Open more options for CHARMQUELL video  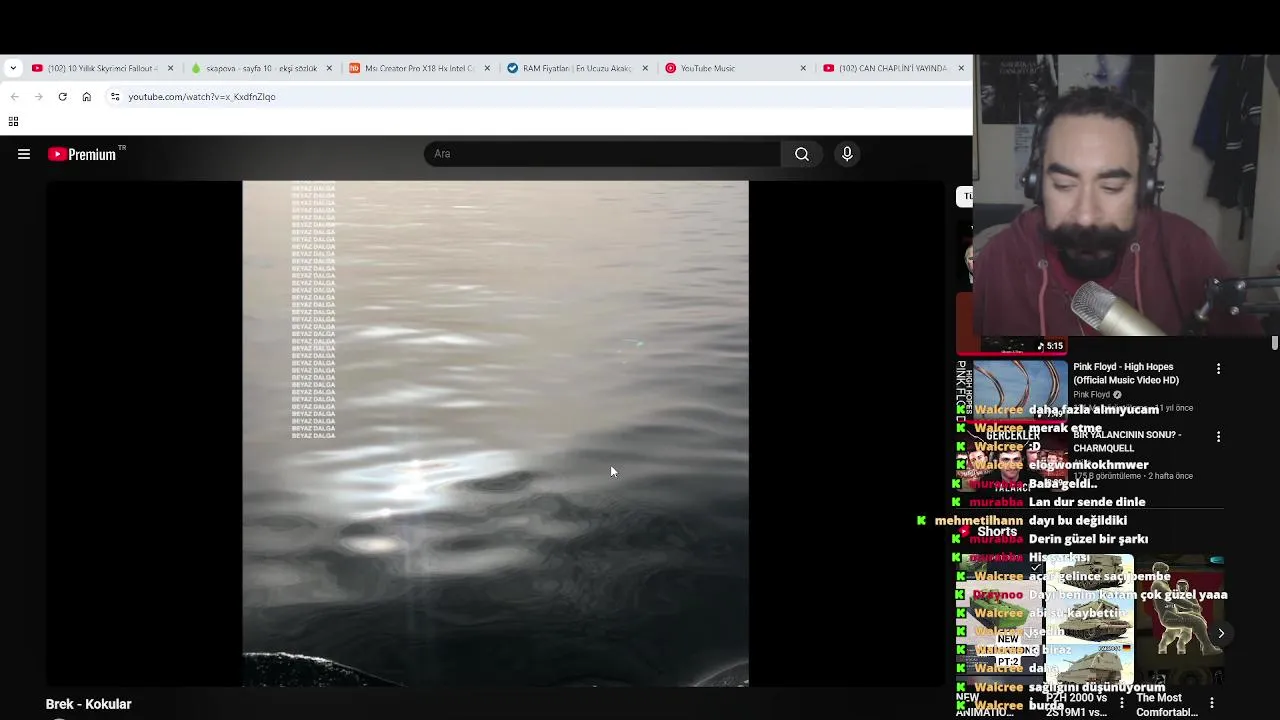coord(1218,437)
